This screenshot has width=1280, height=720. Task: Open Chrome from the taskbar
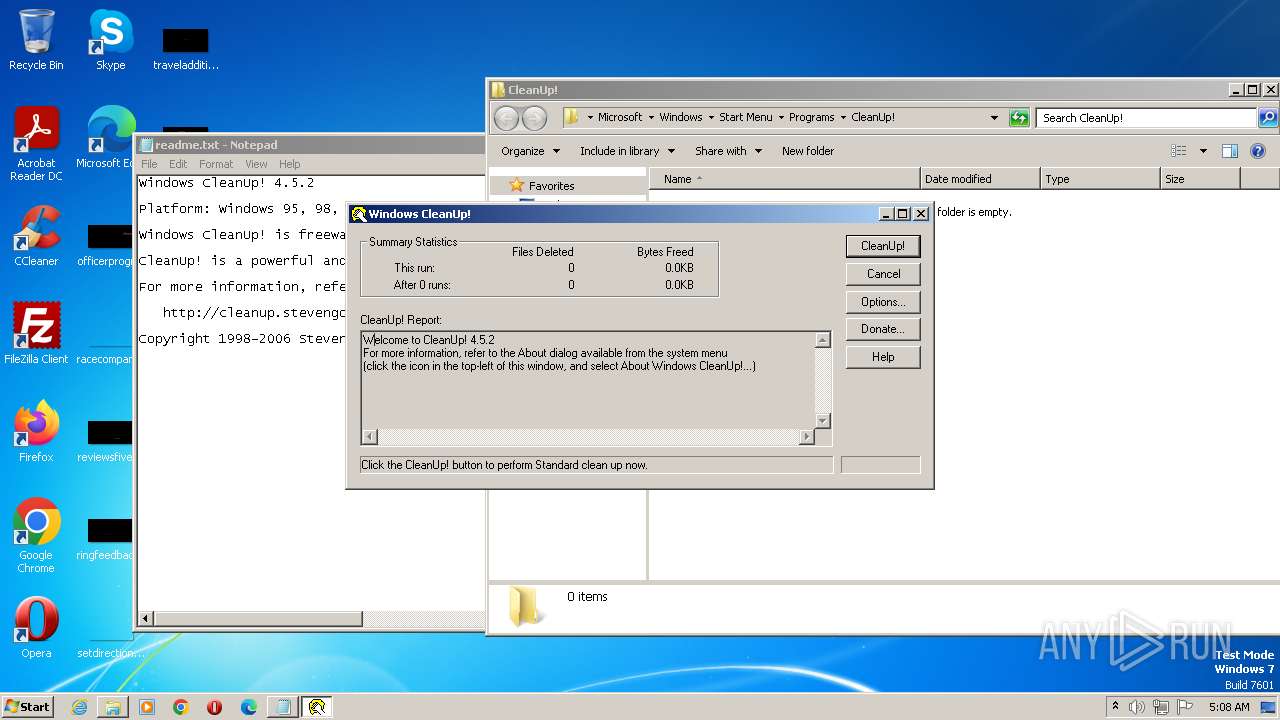click(181, 707)
